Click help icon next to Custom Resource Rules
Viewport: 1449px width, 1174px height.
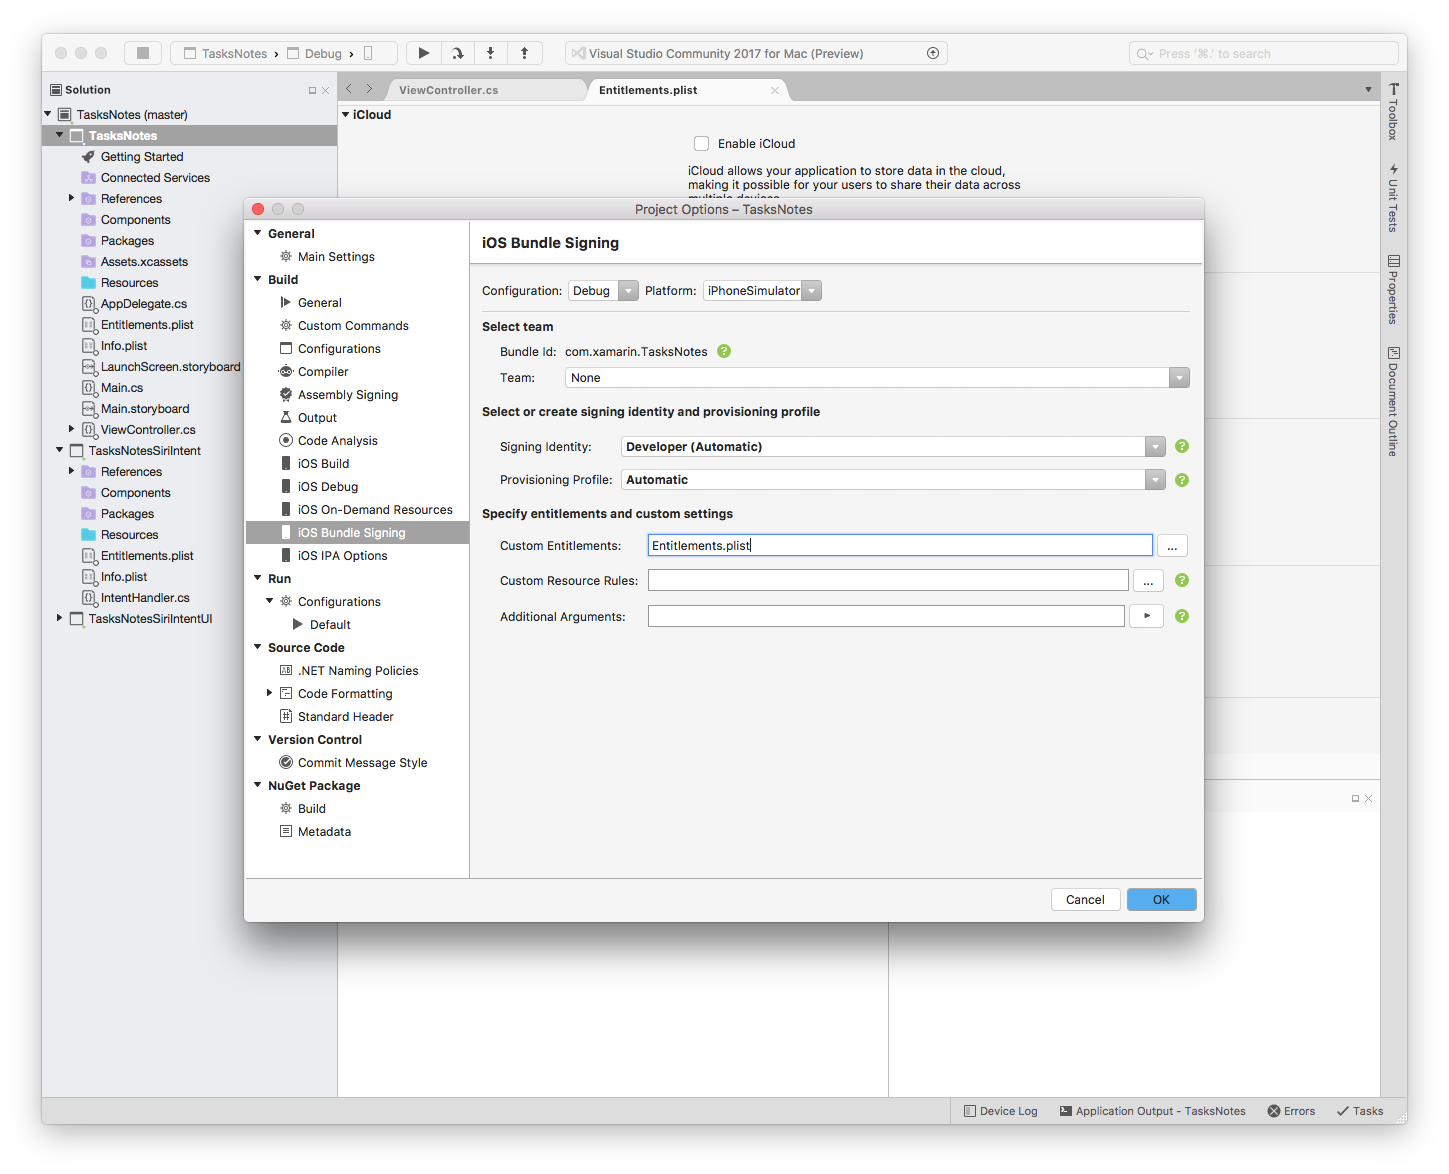(x=1182, y=580)
